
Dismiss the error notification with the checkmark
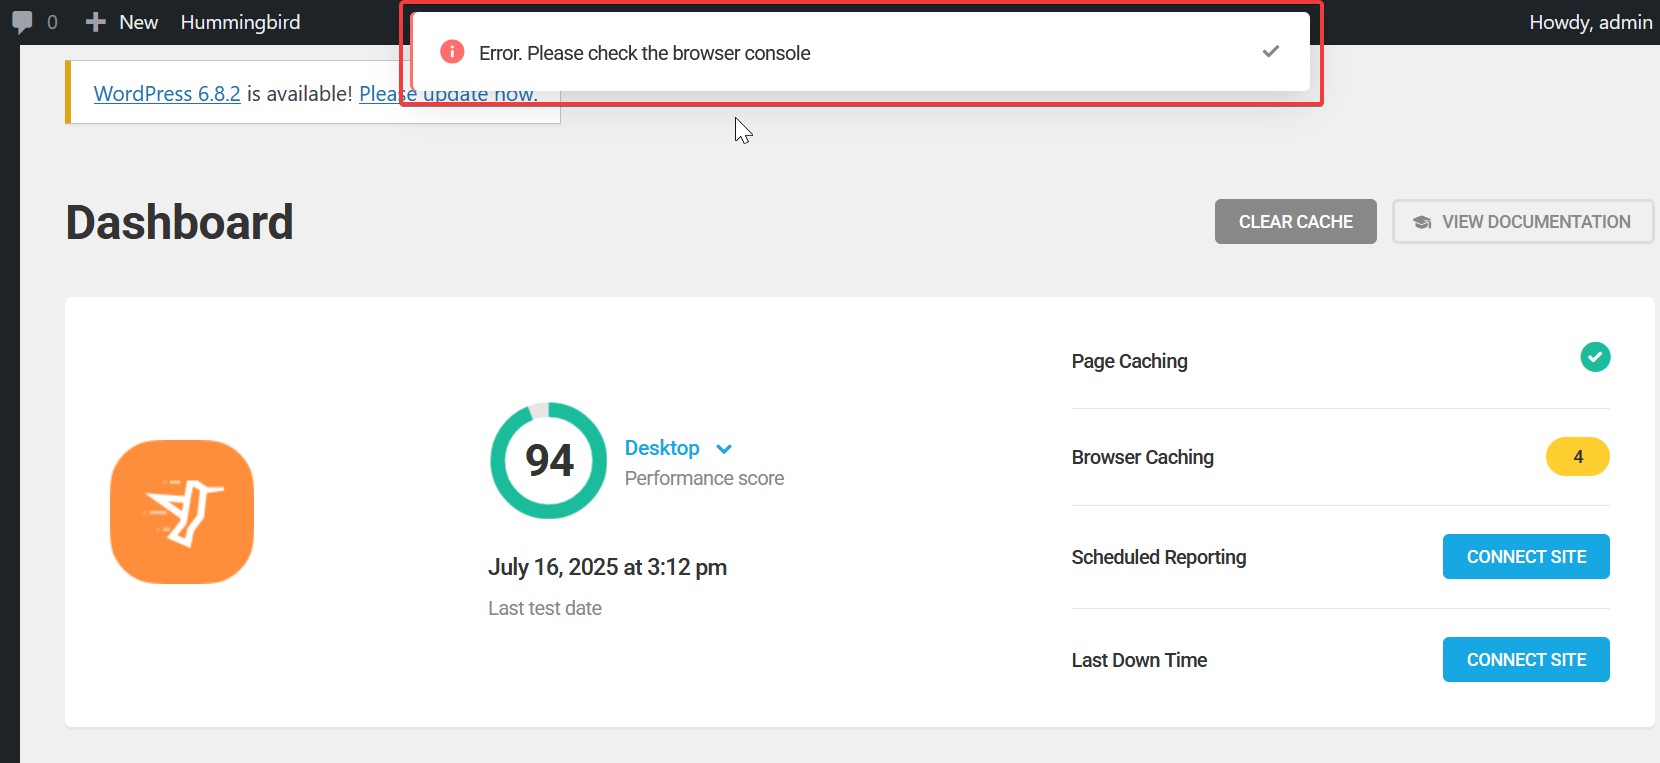1270,51
